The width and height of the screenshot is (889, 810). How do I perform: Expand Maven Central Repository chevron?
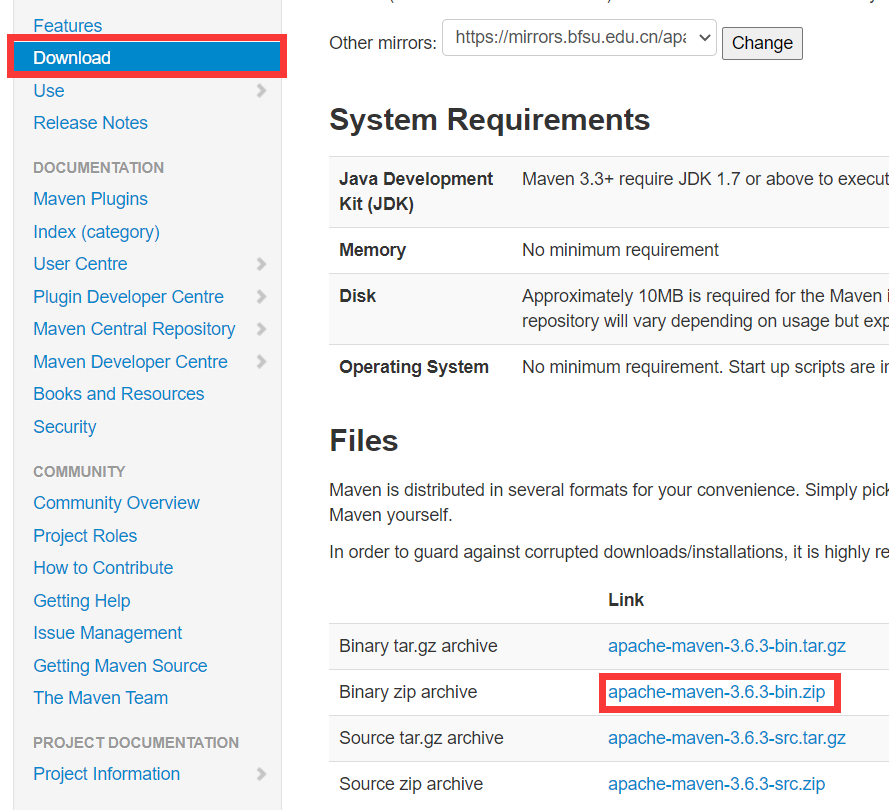pyautogui.click(x=261, y=329)
